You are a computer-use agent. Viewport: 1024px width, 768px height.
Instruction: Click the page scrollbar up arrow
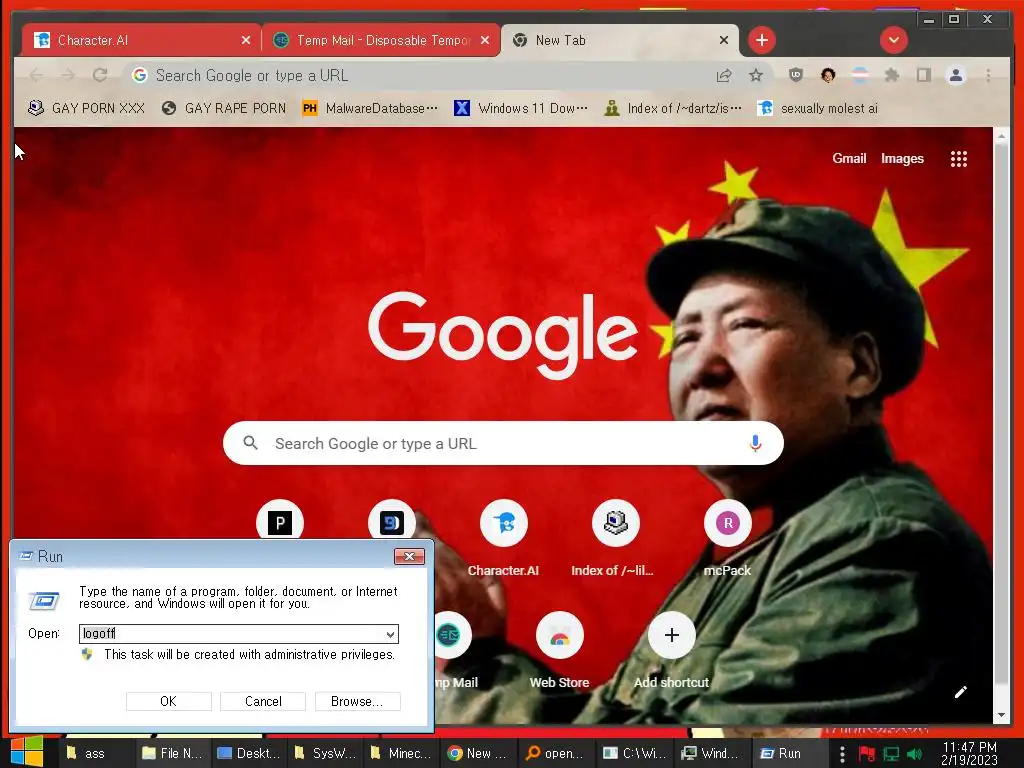pos(1000,137)
